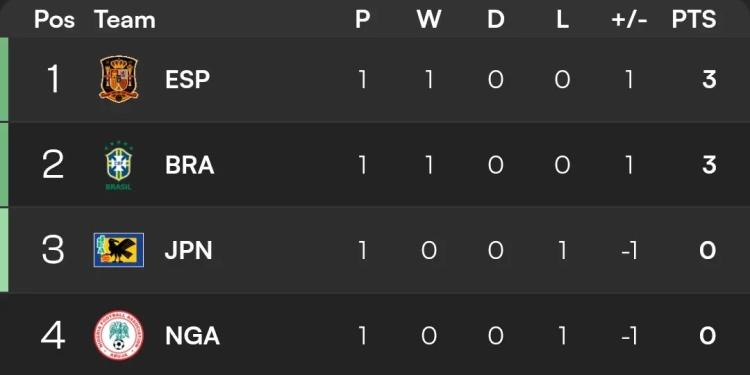Select the BRA team name
Image resolution: width=750 pixels, height=375 pixels.
189,165
